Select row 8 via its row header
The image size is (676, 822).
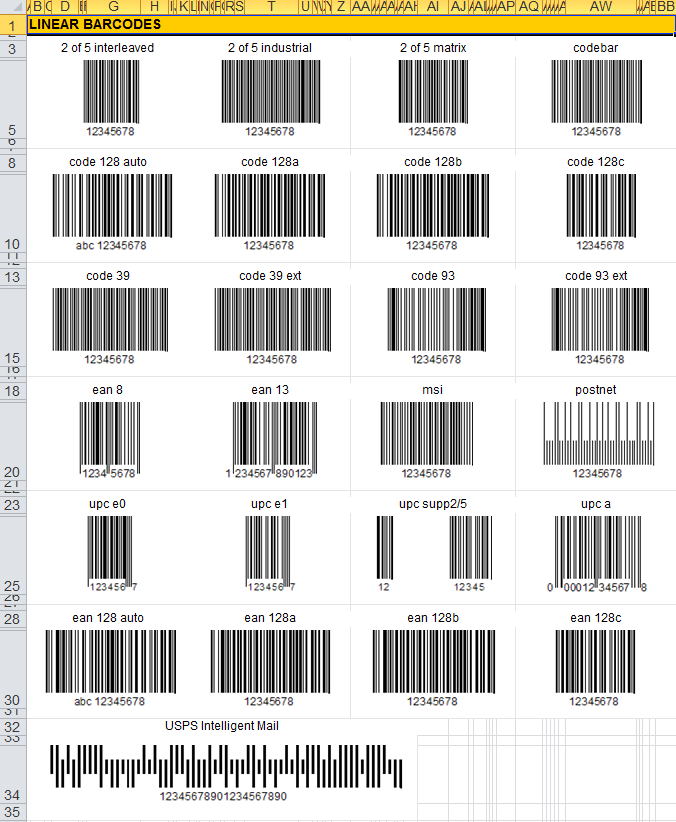[13, 163]
